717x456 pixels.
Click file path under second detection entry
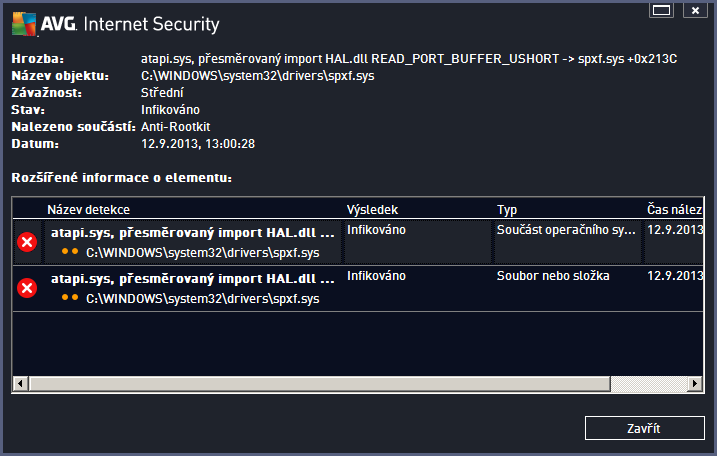202,298
